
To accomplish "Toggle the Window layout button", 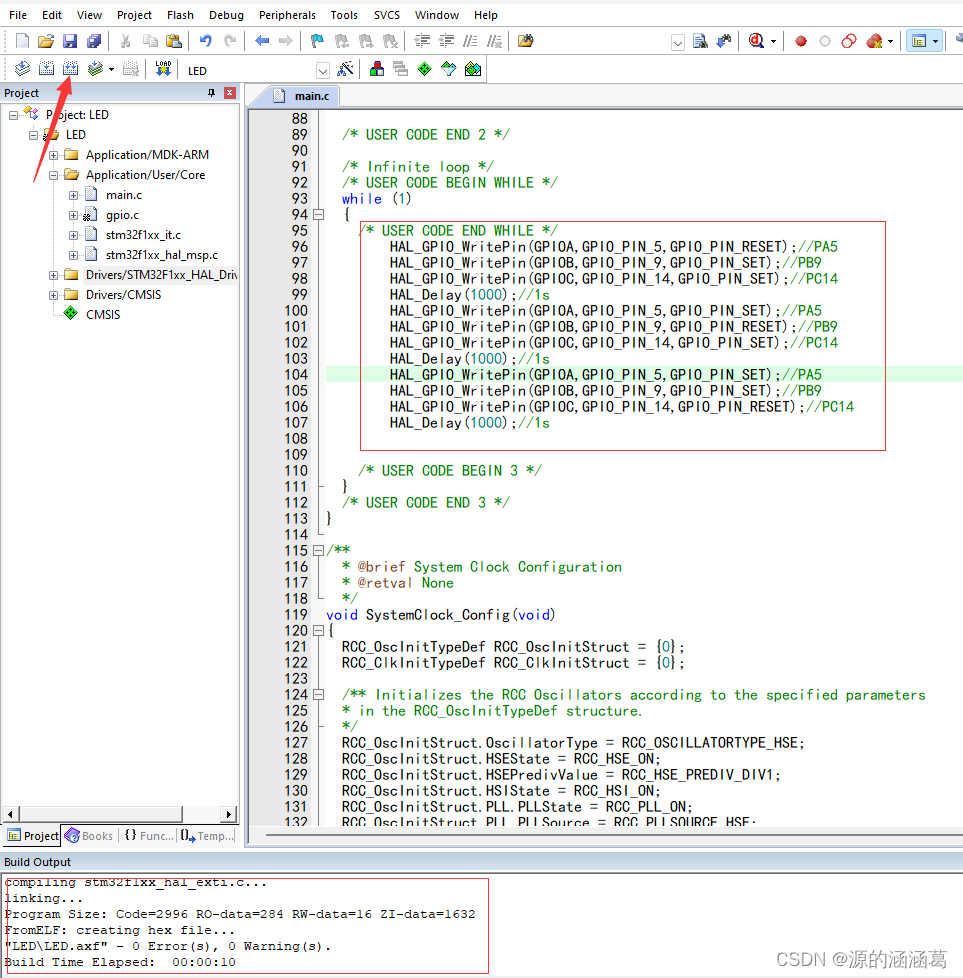I will 919,41.
